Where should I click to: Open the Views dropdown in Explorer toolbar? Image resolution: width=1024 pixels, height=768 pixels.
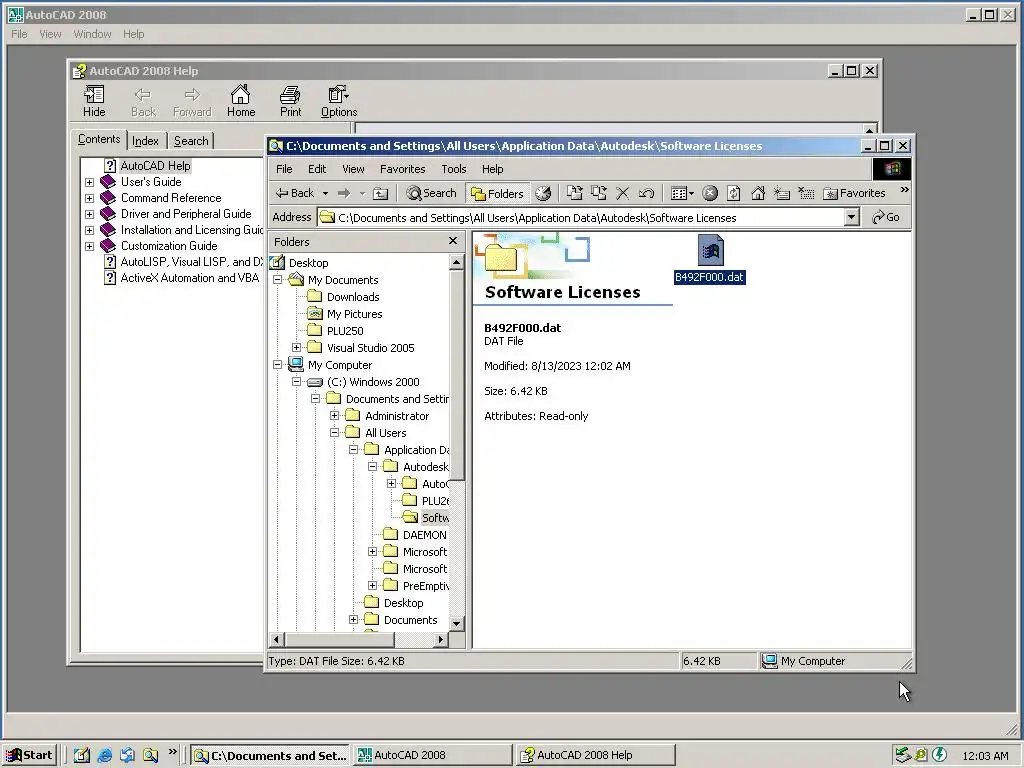point(682,193)
